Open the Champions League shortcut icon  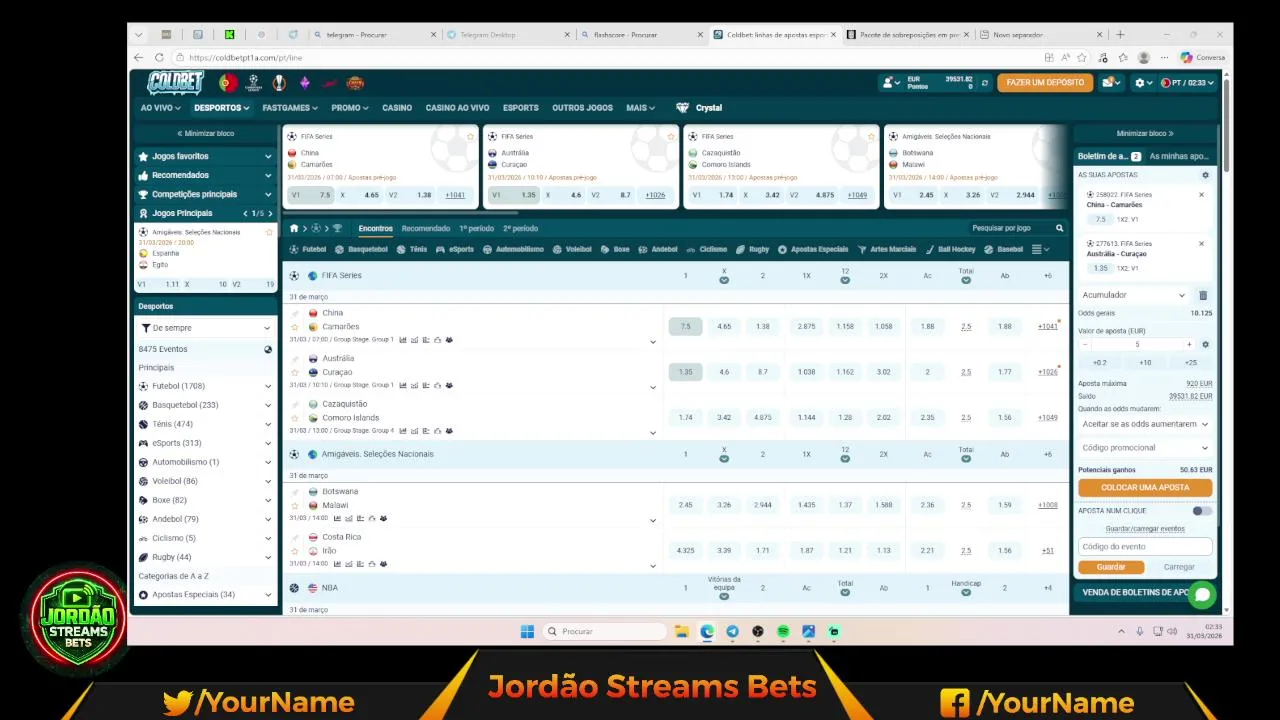click(254, 83)
